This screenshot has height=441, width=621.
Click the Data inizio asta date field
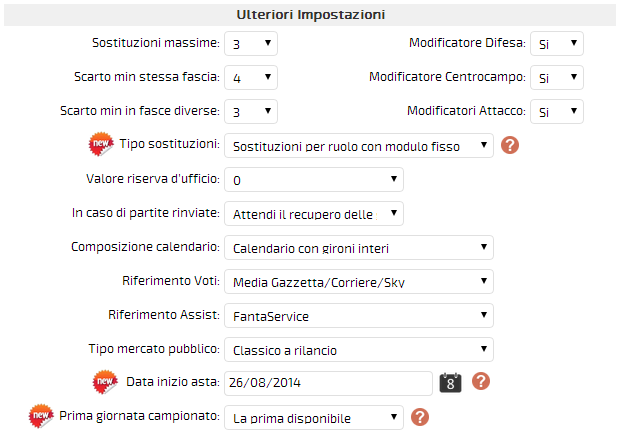(328, 383)
